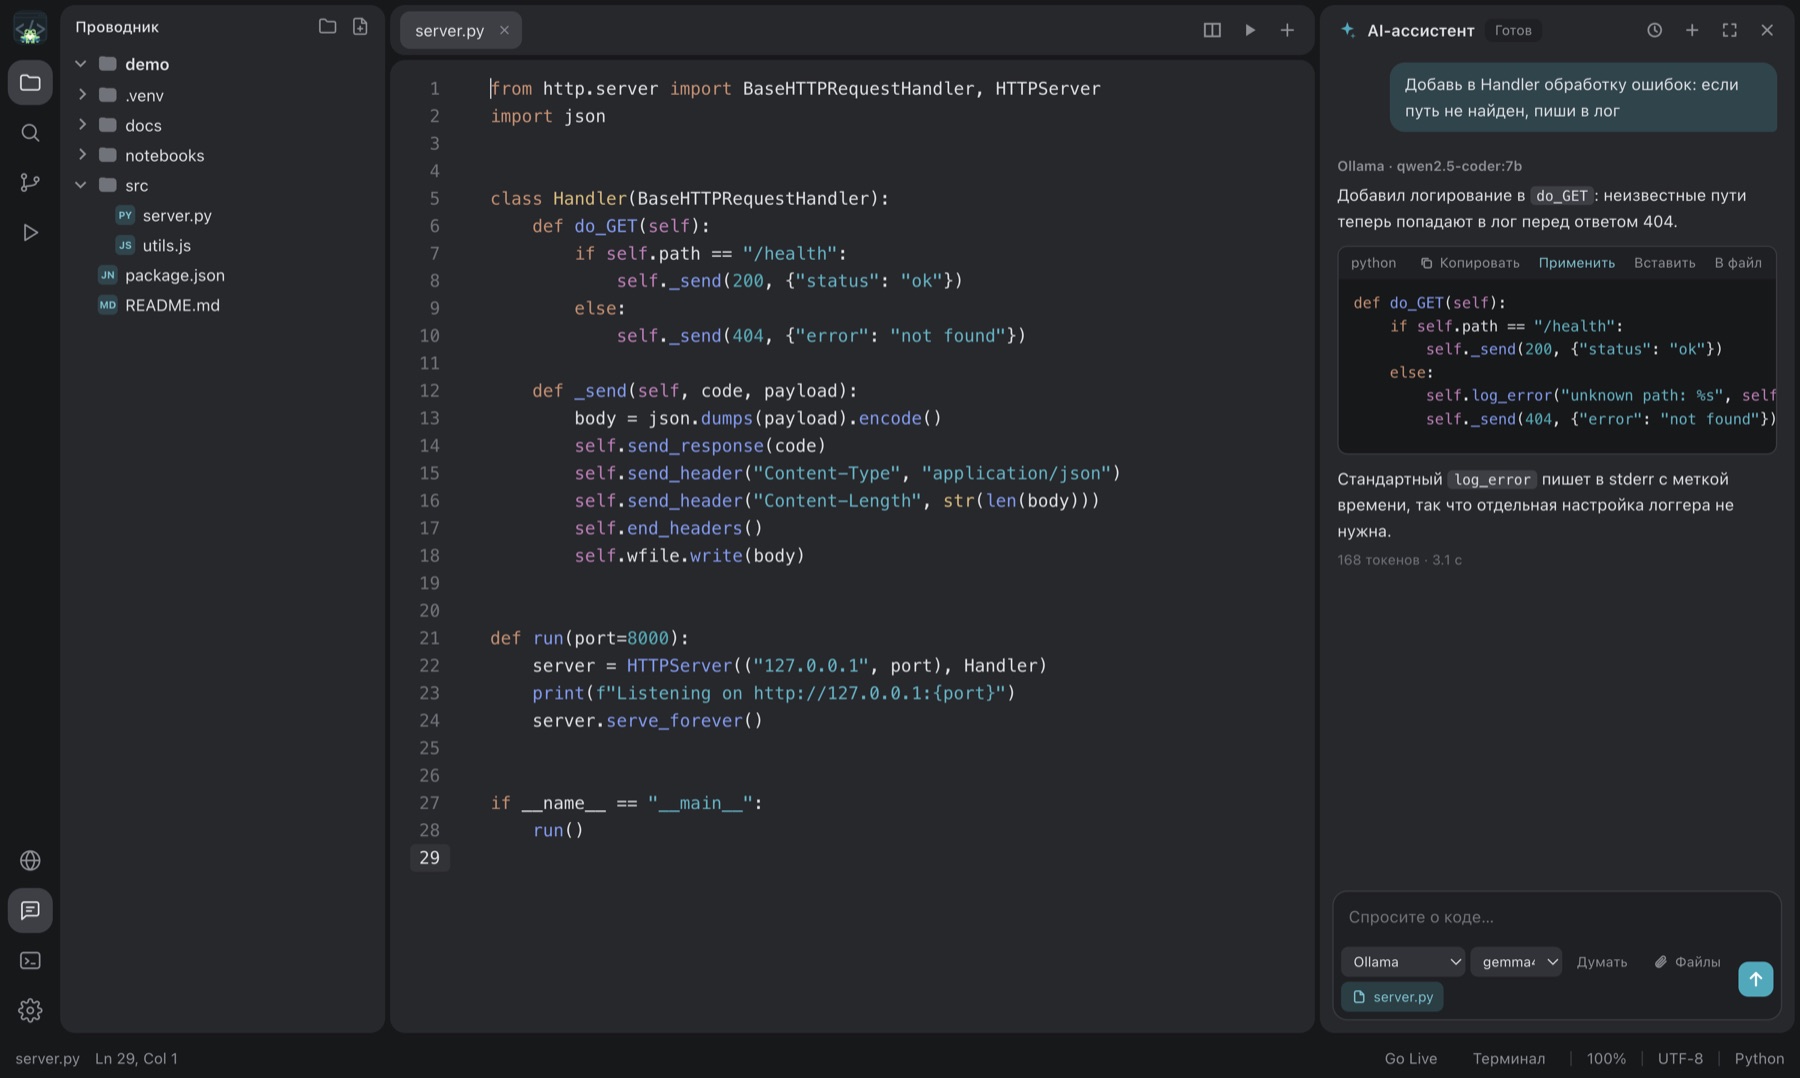Expand the .venv folder
This screenshot has height=1078, width=1800.
click(x=81, y=95)
